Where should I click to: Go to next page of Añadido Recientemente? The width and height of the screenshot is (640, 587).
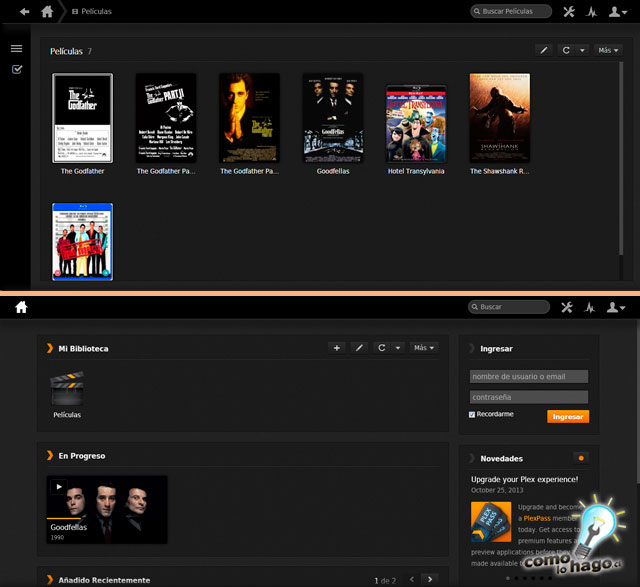point(430,579)
